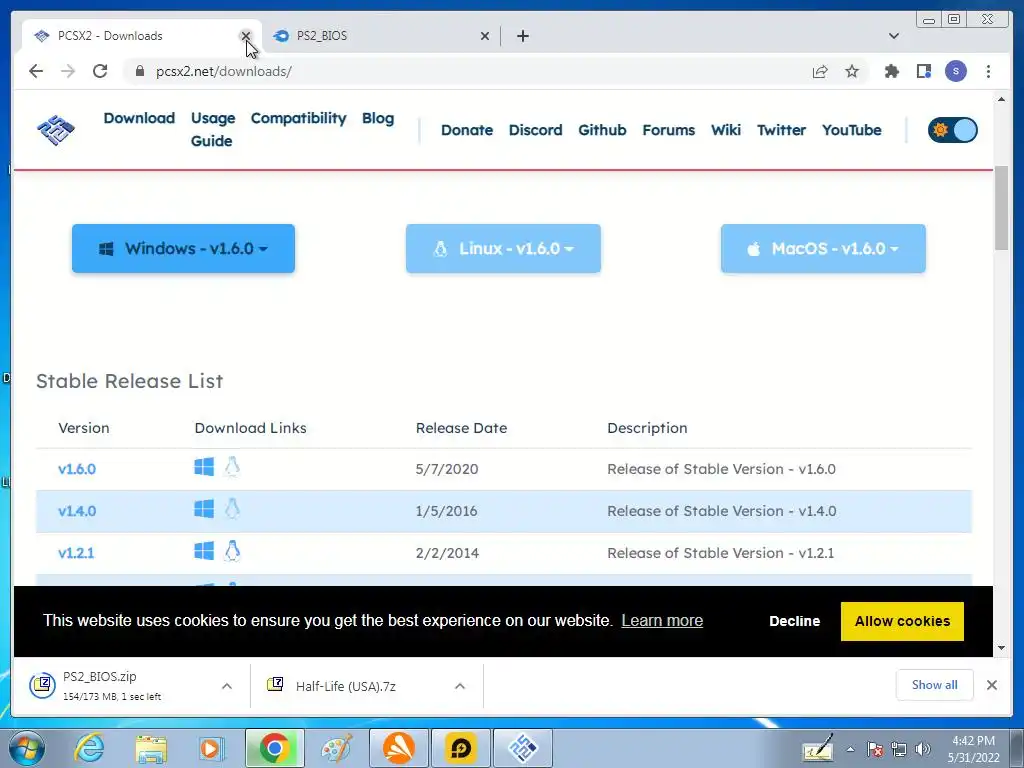1024x768 pixels.
Task: Go forward to next page
Action: coord(68,71)
